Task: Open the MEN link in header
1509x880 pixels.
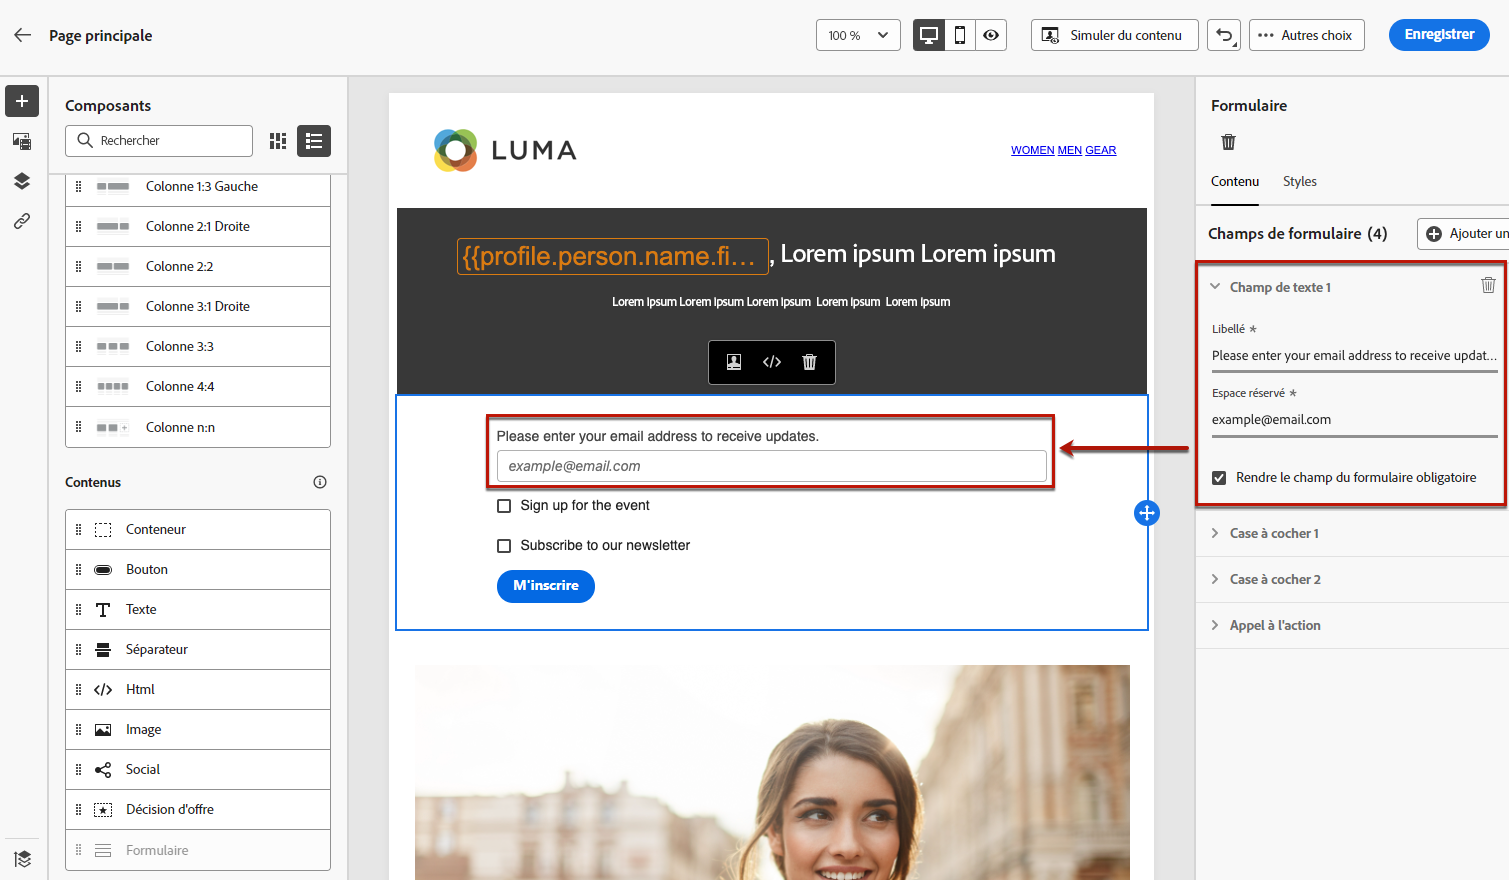Action: coord(1070,150)
